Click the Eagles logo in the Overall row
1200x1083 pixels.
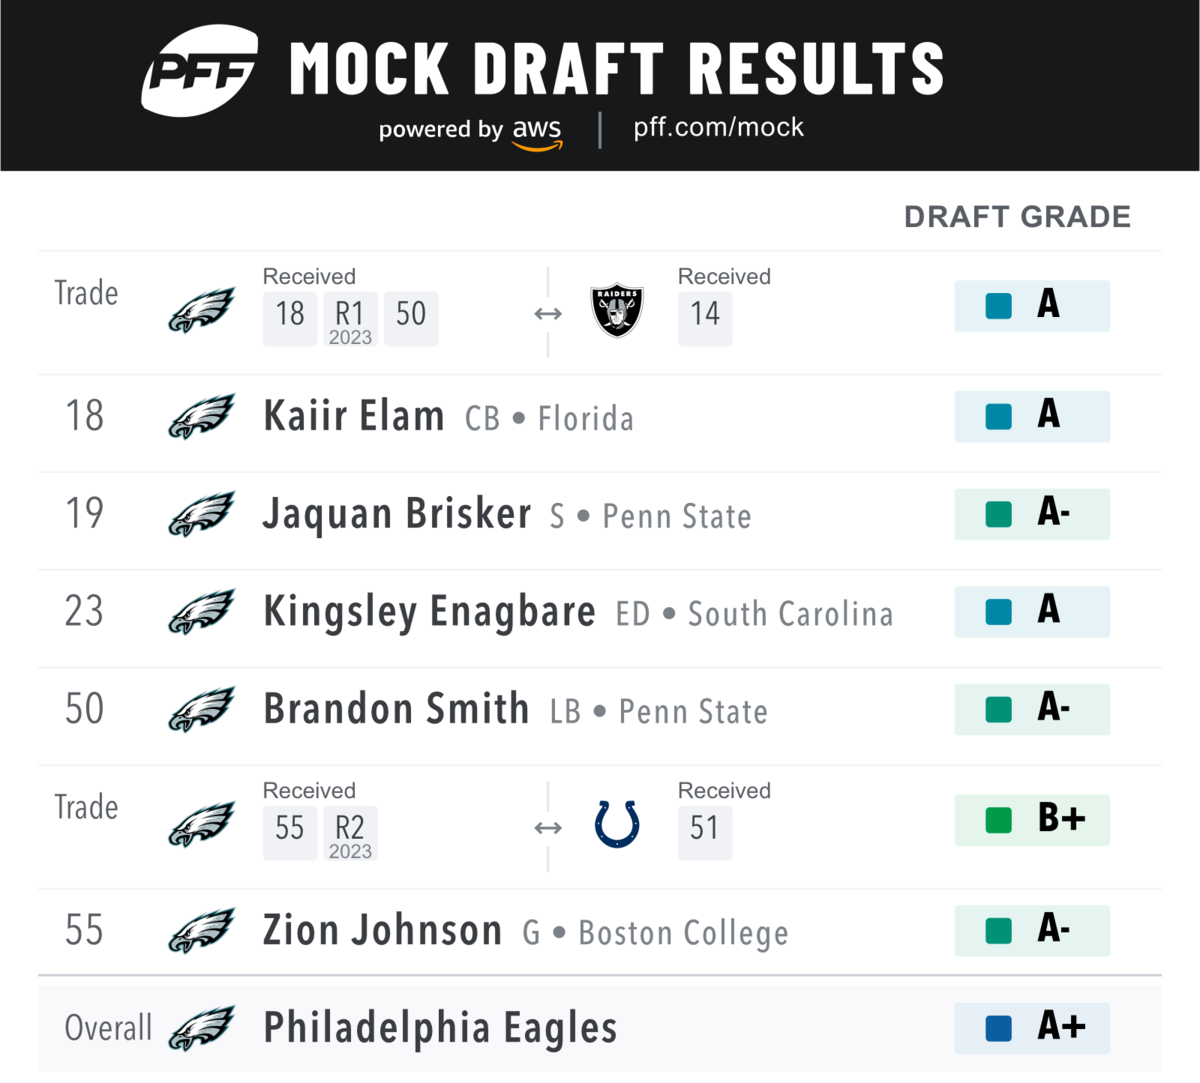coord(201,1028)
